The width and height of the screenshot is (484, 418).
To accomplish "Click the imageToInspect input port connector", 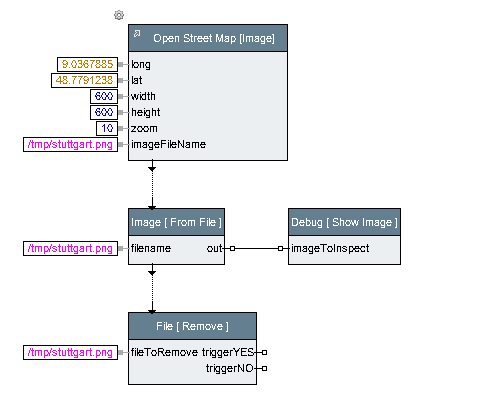I will (x=280, y=248).
